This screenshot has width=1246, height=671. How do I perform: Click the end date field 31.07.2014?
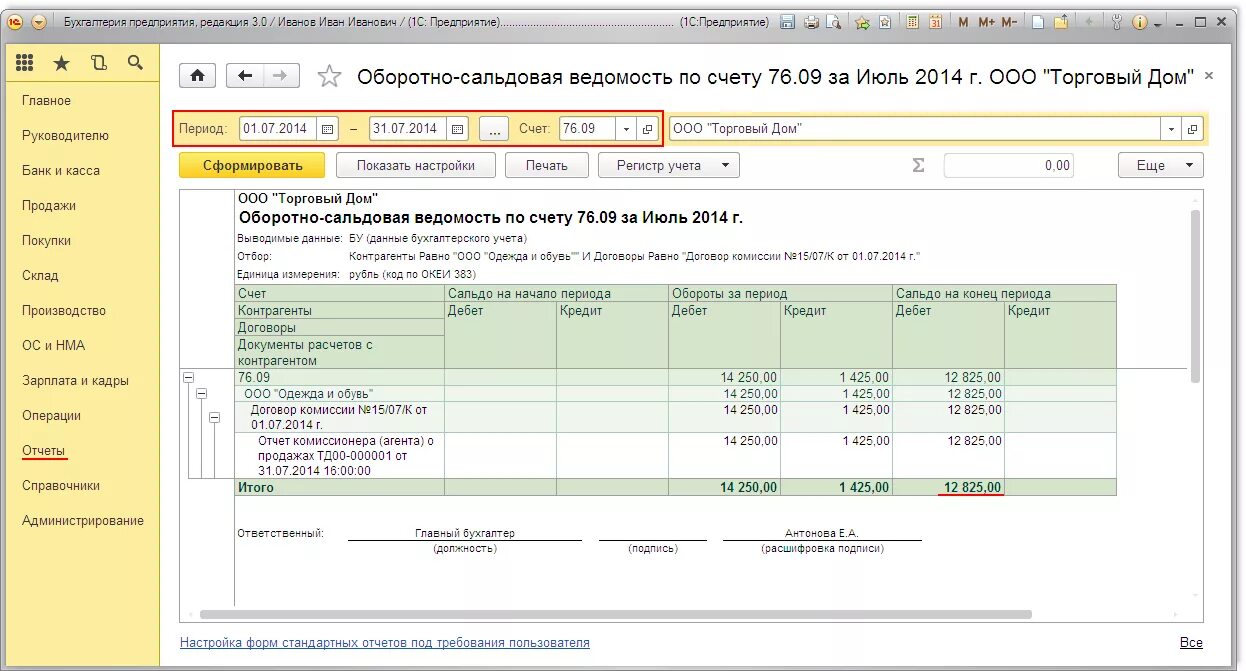point(408,129)
